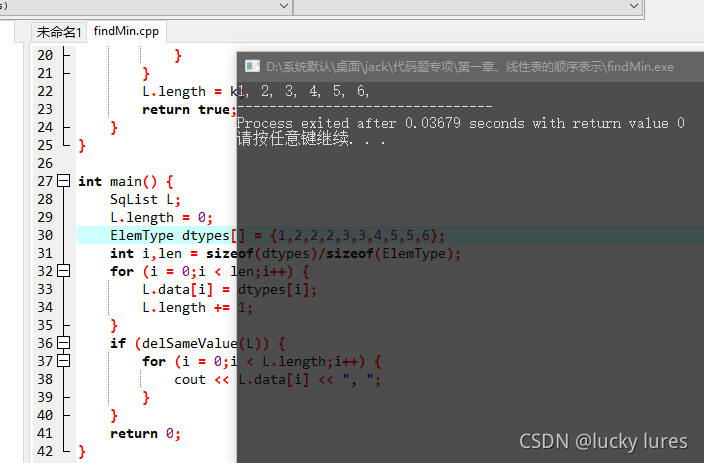The width and height of the screenshot is (704, 463).
Task: Open the left class dropdown at the top
Action: point(284,6)
